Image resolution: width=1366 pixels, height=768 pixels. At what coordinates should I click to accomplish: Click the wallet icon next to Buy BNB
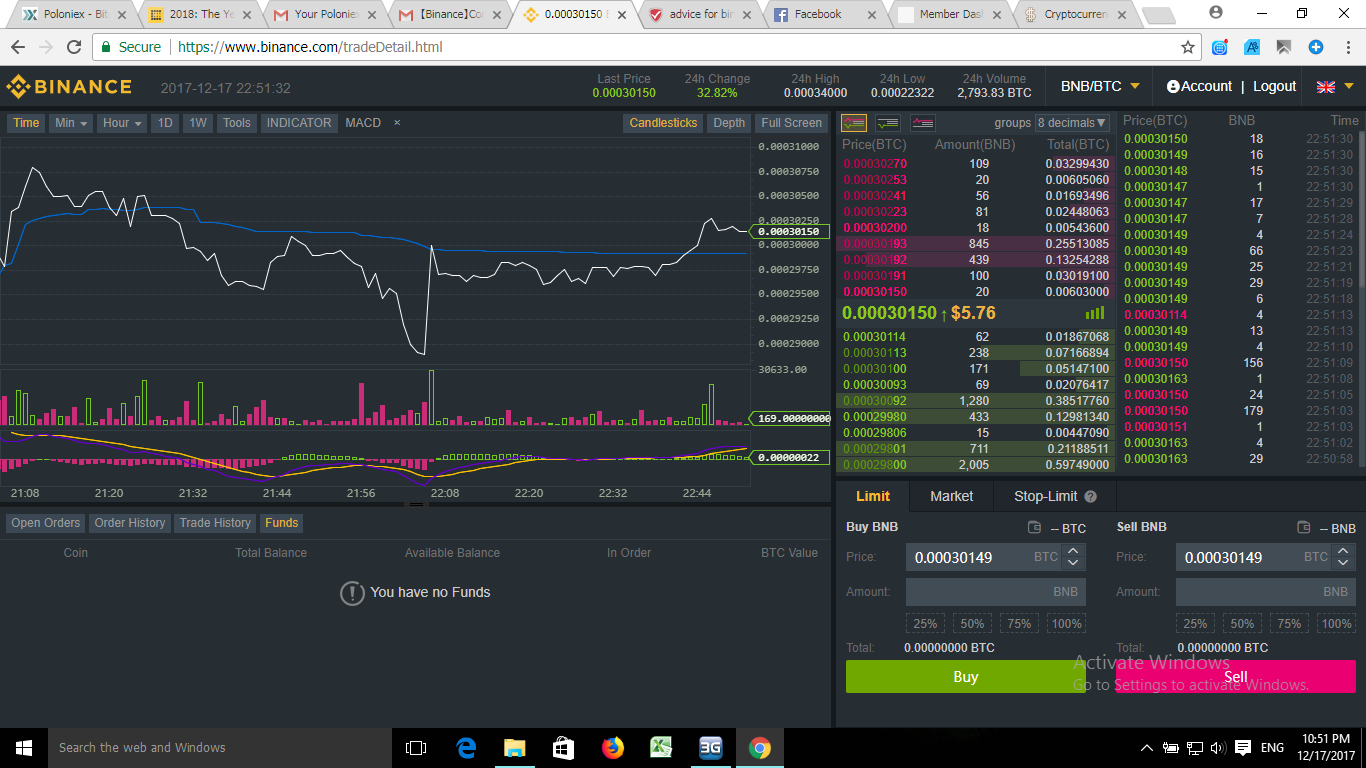(x=1035, y=527)
